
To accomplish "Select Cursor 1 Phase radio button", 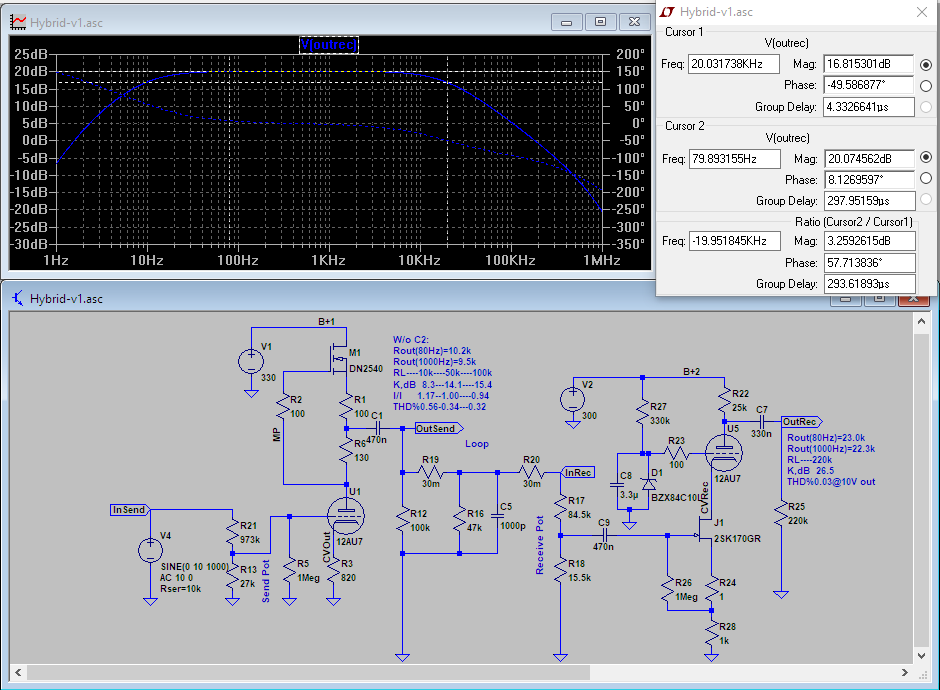I will pyautogui.click(x=925, y=86).
